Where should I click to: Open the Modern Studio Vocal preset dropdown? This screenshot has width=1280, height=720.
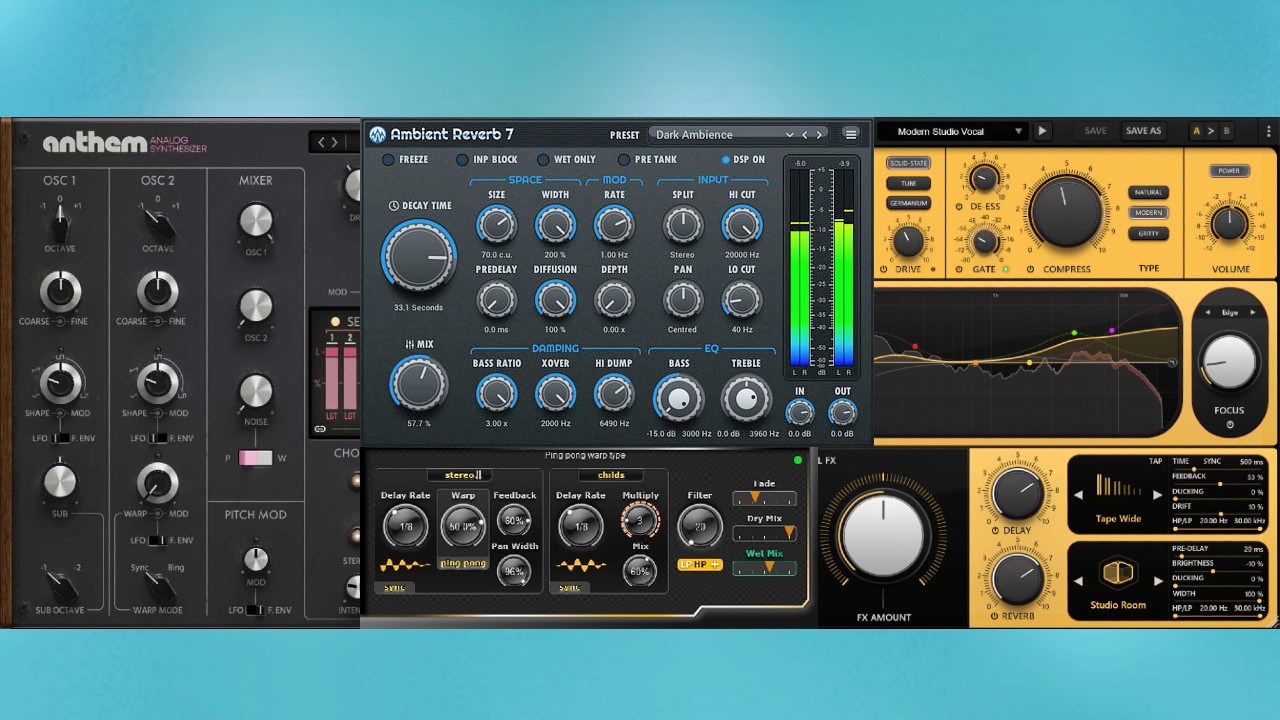pos(953,131)
